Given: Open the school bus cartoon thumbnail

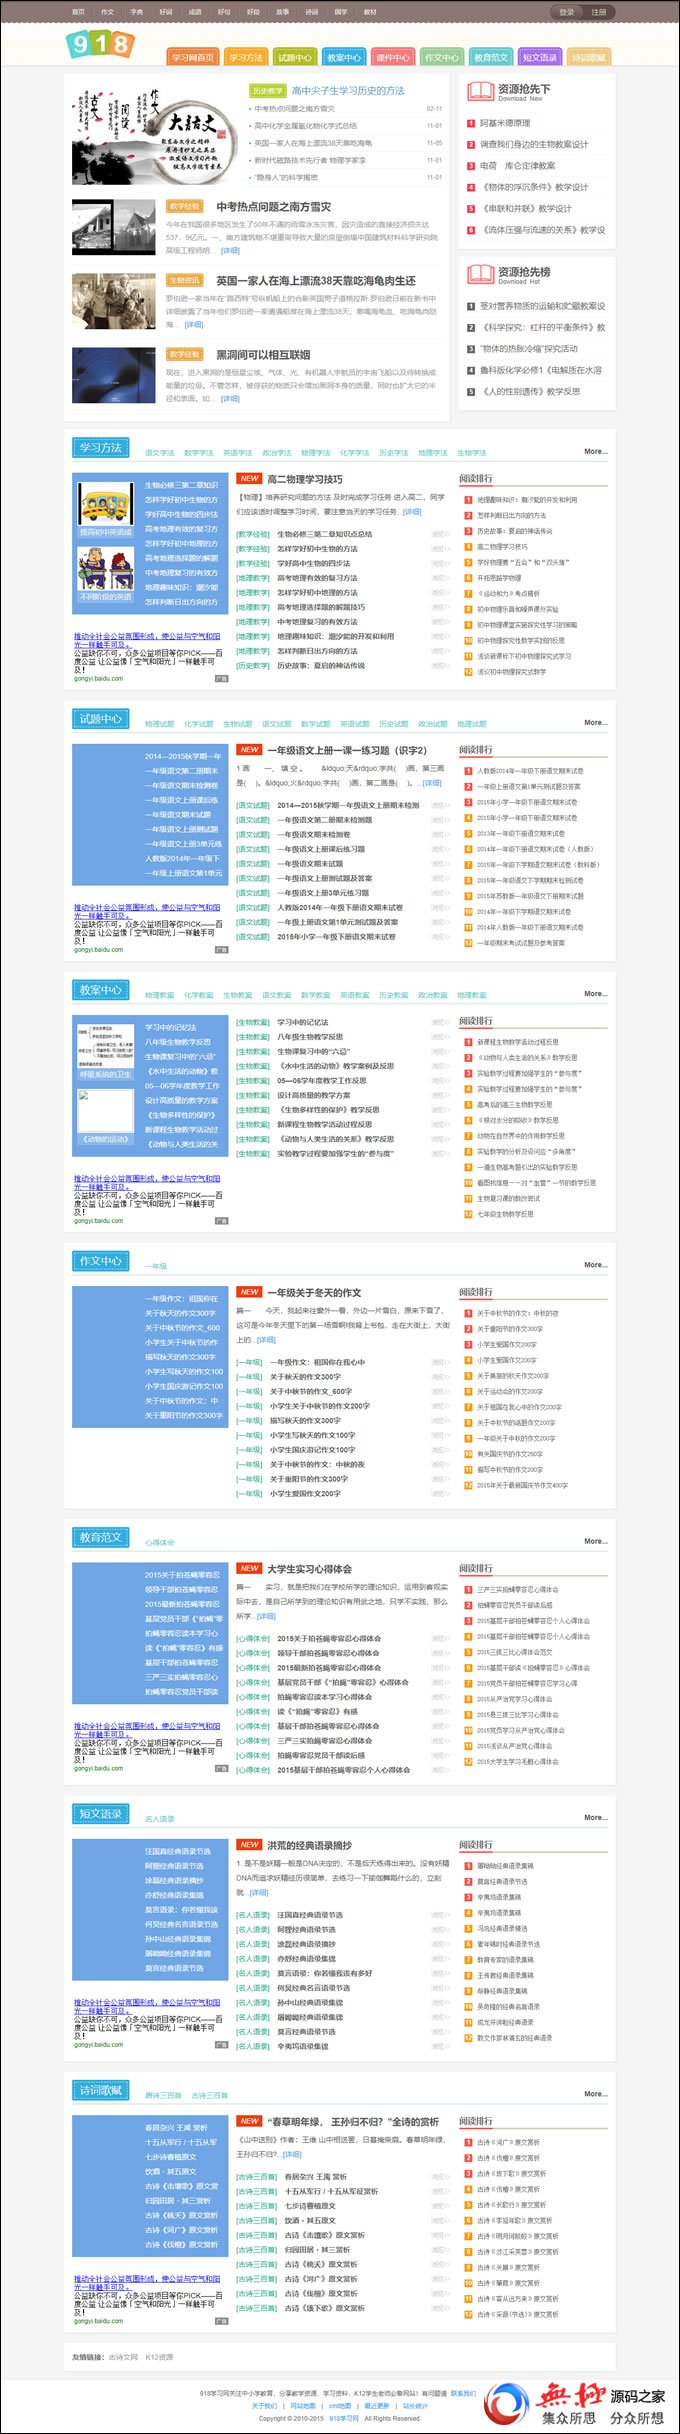Looking at the screenshot, I should (x=106, y=505).
